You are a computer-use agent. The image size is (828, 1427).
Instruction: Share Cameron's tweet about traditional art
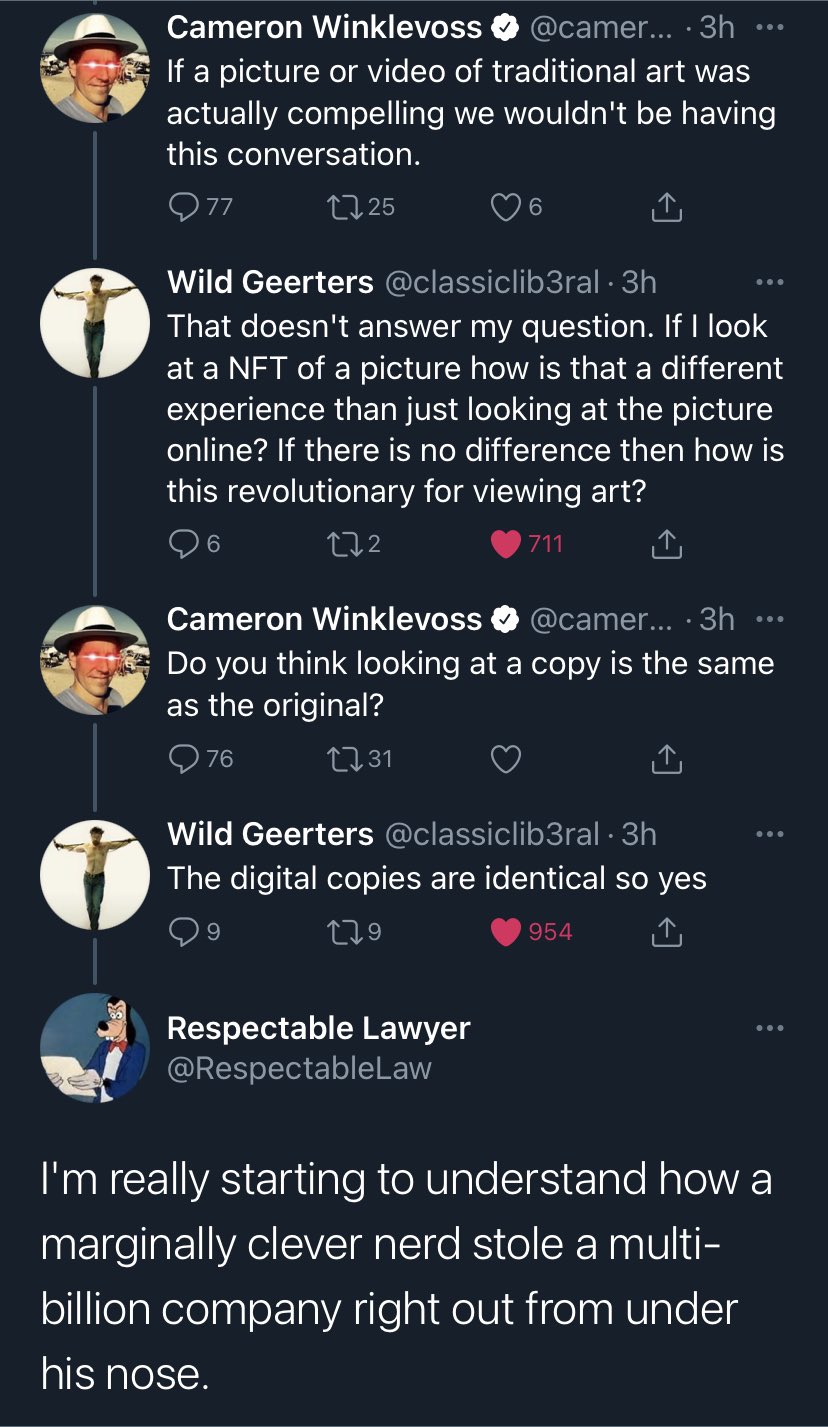pos(666,207)
